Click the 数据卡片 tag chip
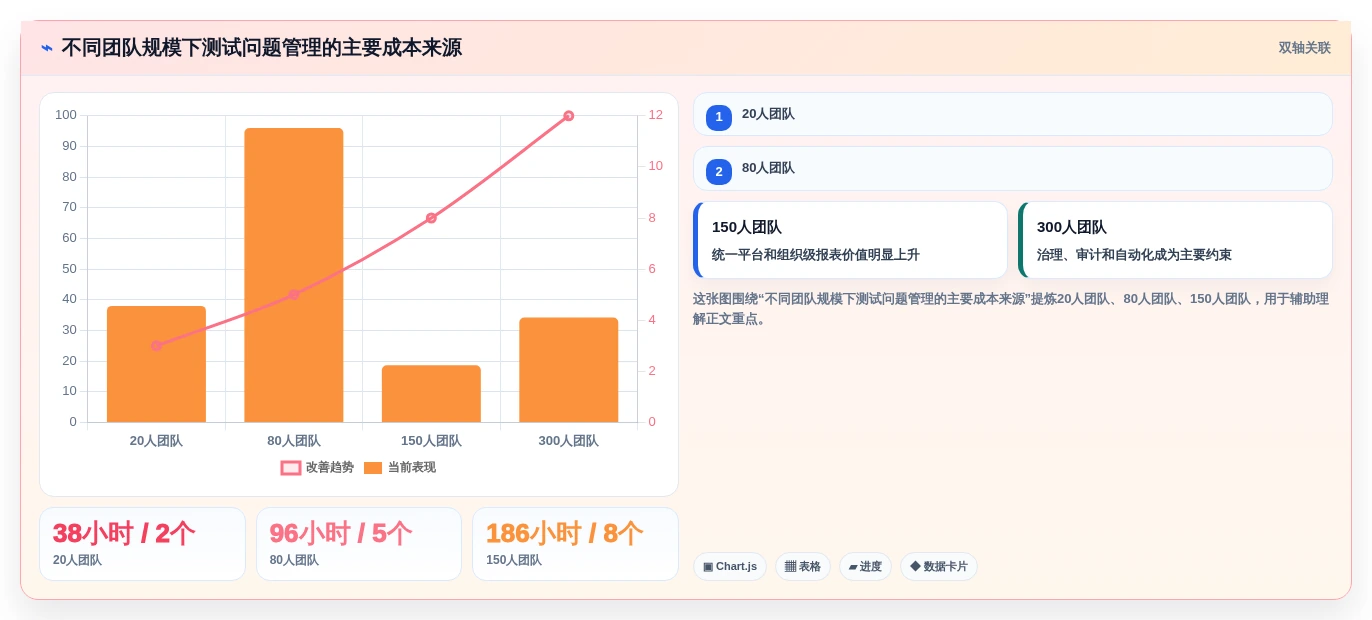This screenshot has width=1372, height=620. point(939,566)
